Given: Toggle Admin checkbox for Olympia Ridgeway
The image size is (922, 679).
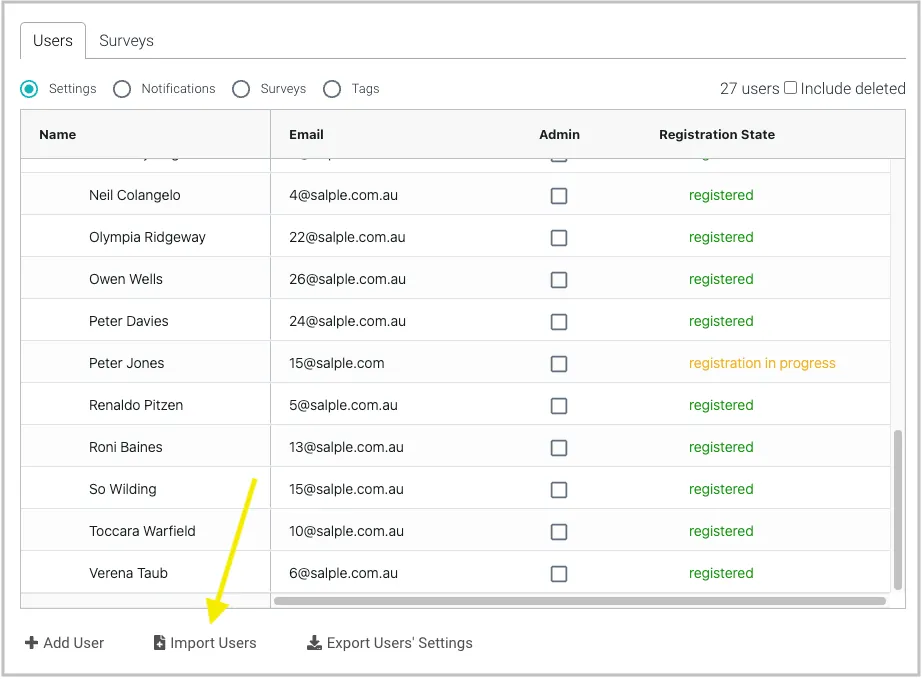Looking at the screenshot, I should click(x=559, y=238).
